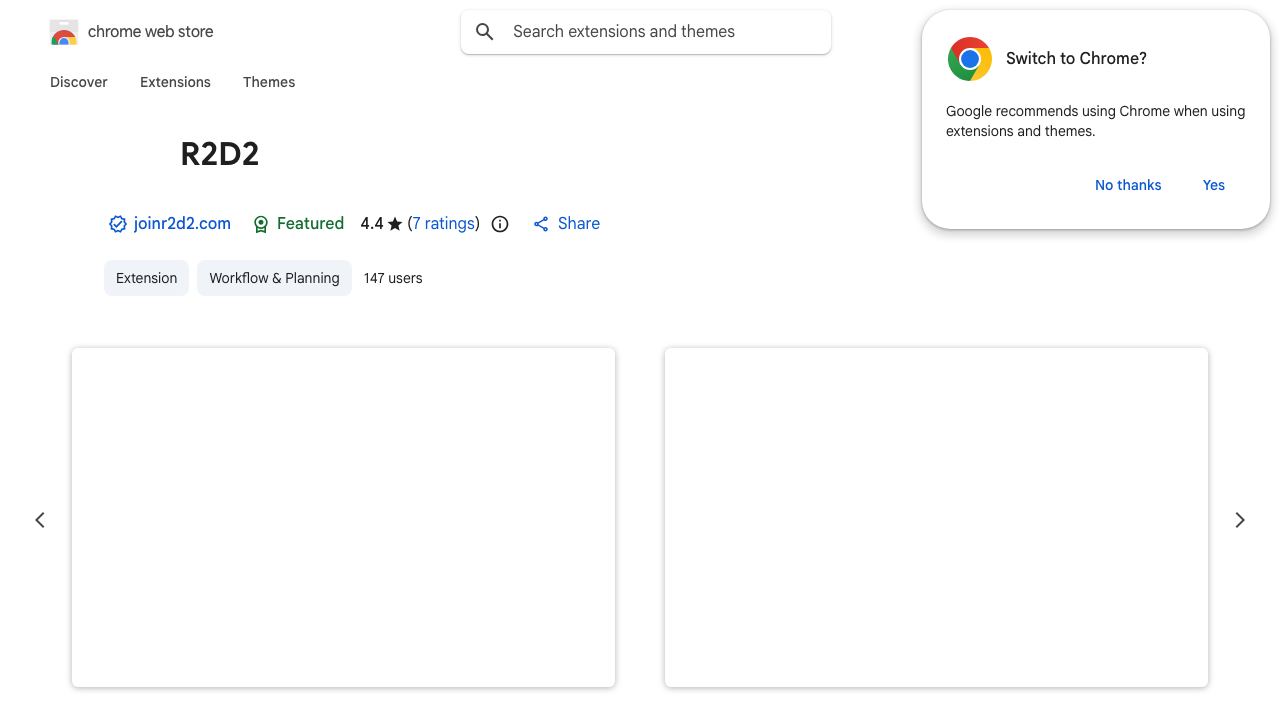Open the first screenshot thumbnail
The image size is (1280, 720).
point(343,518)
